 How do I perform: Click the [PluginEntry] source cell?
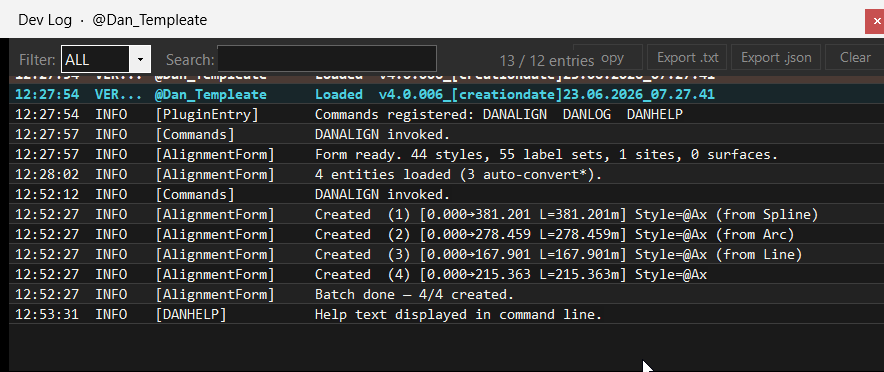click(207, 114)
